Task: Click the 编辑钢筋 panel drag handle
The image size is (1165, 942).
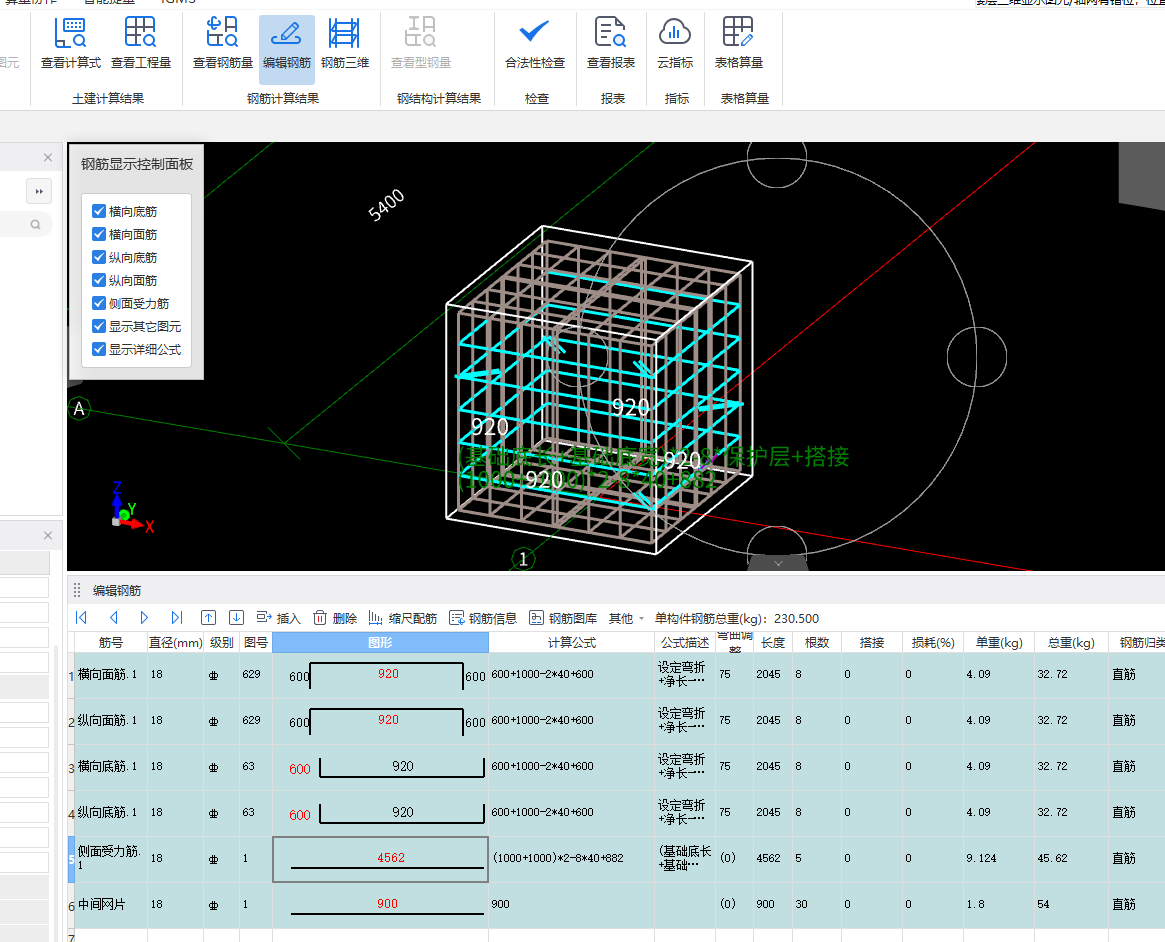Action: (77, 591)
